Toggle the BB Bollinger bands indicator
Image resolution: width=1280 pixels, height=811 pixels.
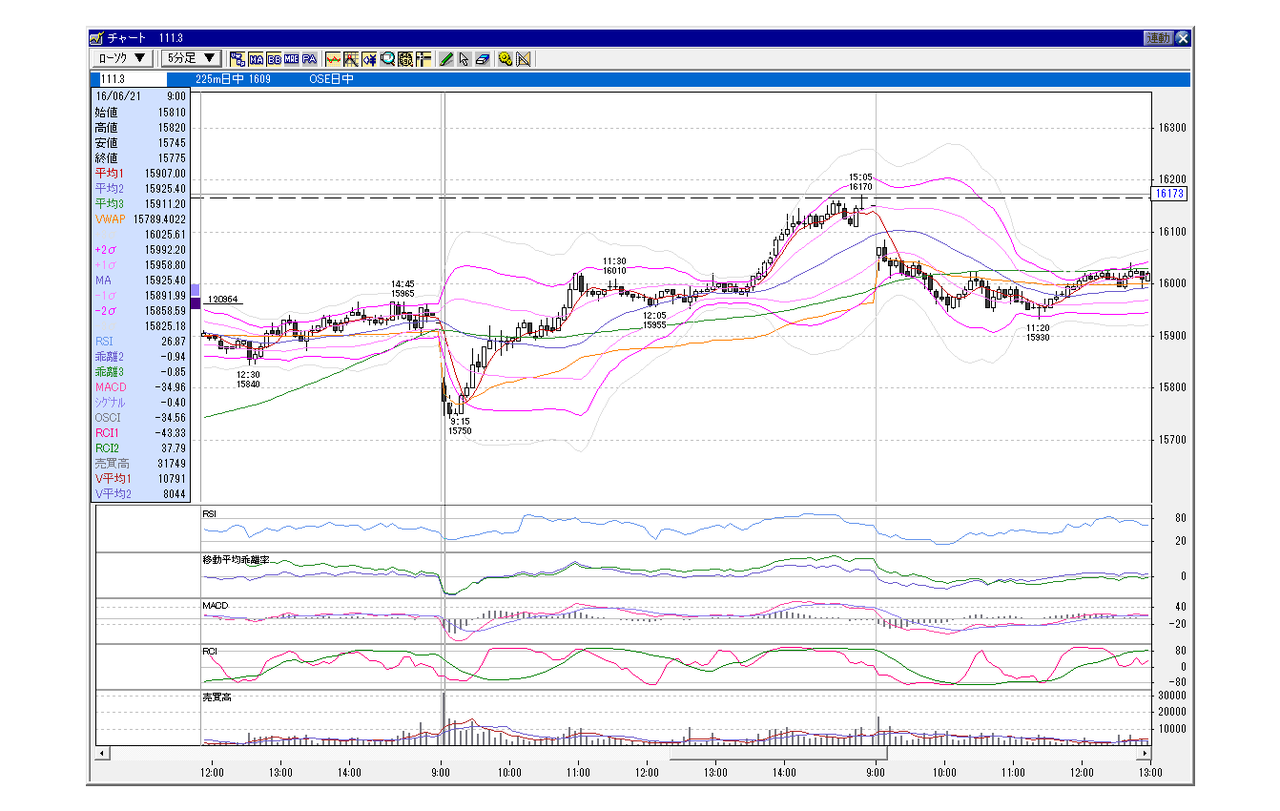pos(274,59)
